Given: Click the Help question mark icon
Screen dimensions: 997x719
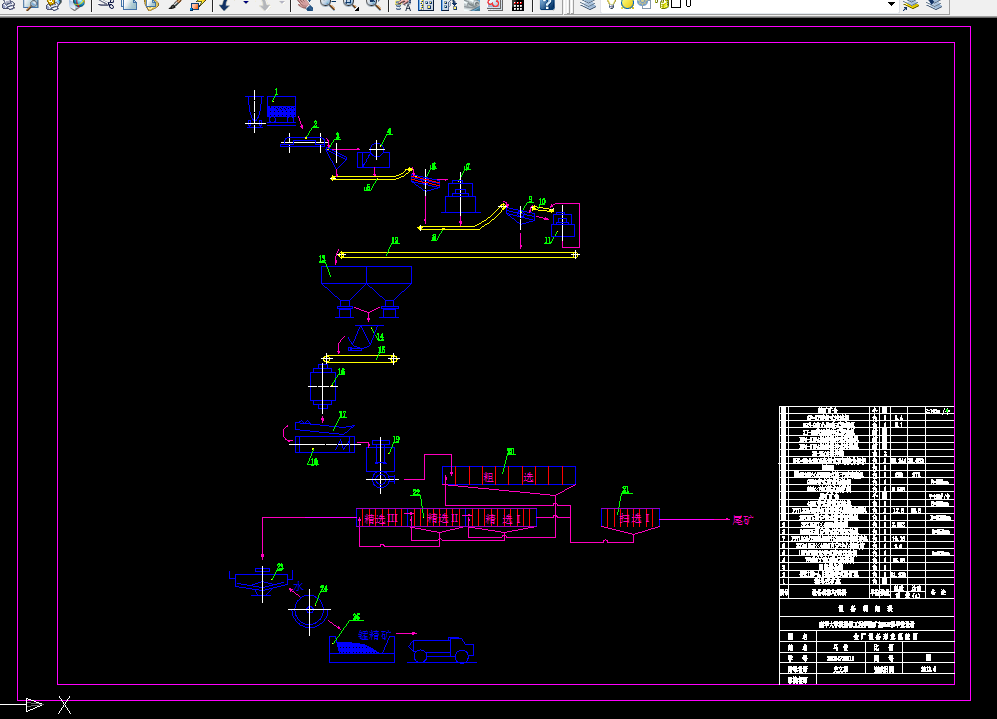Looking at the screenshot, I should [547, 4].
